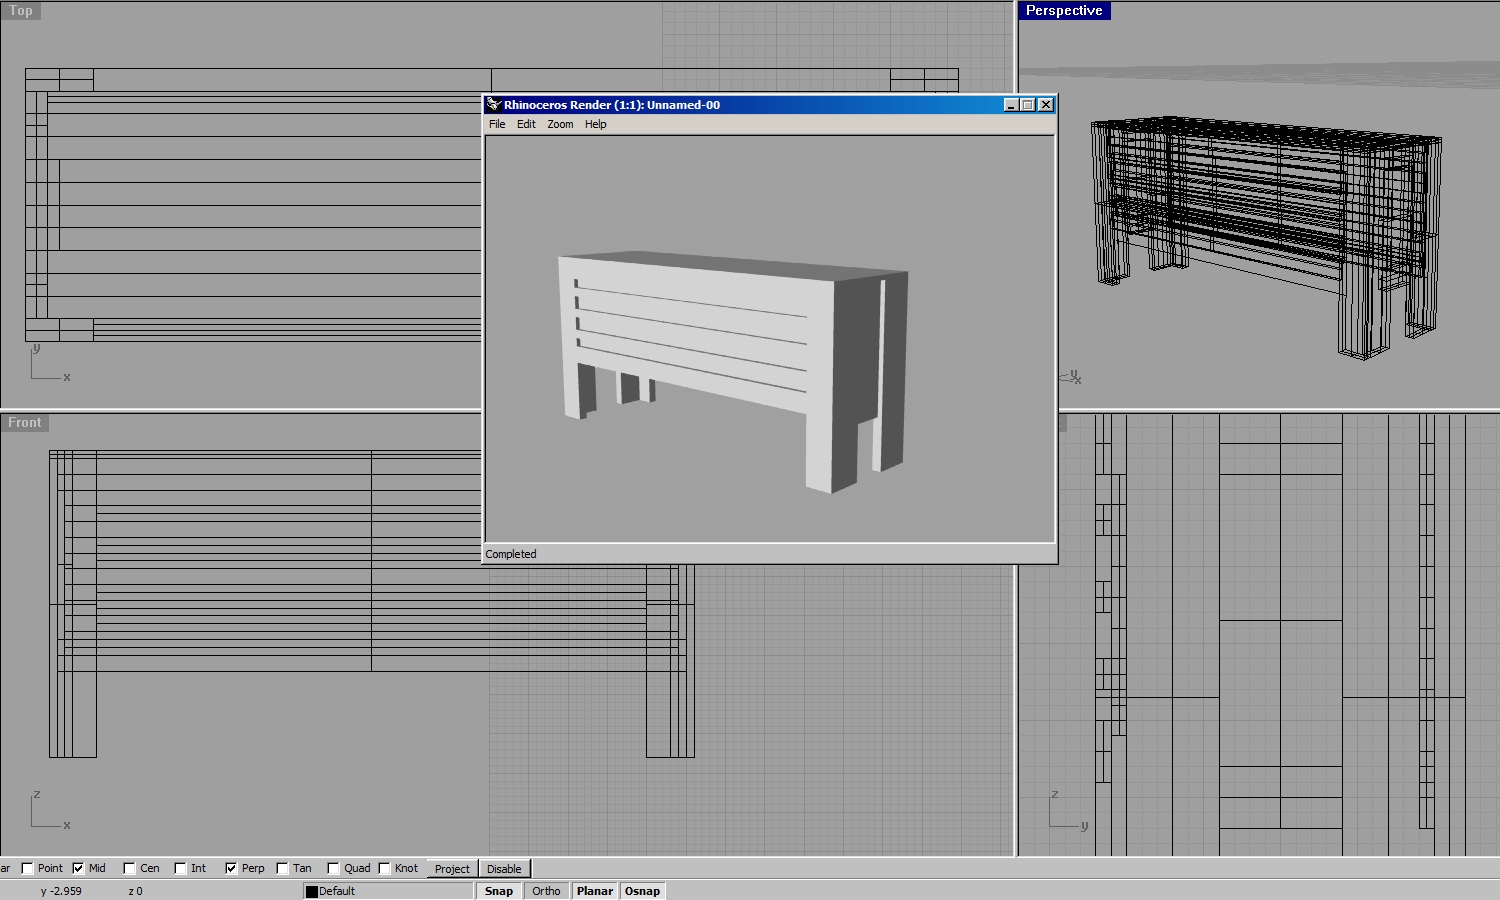Uncheck the Mid osnap checkbox
The height and width of the screenshot is (900, 1500).
pos(78,868)
